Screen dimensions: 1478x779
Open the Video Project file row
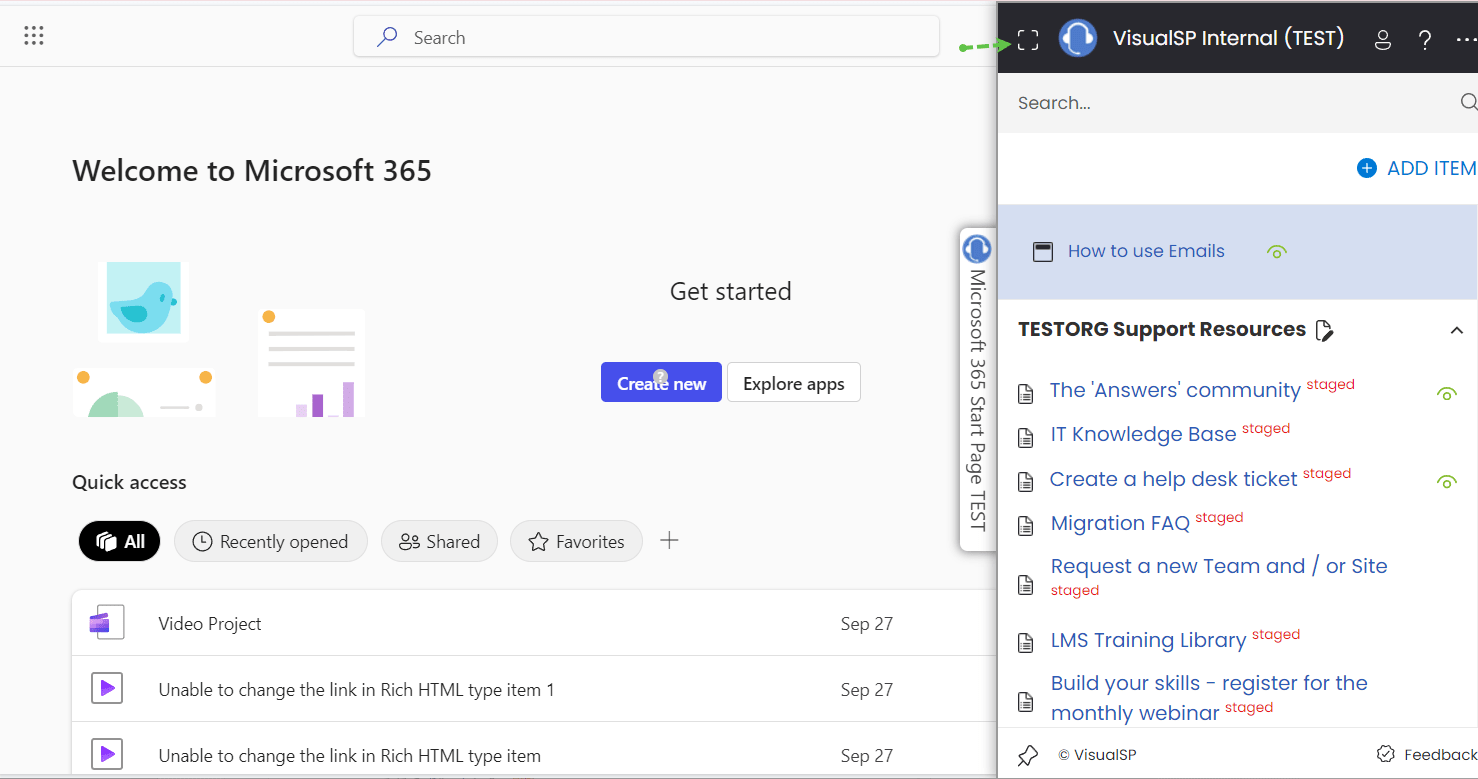[x=534, y=623]
